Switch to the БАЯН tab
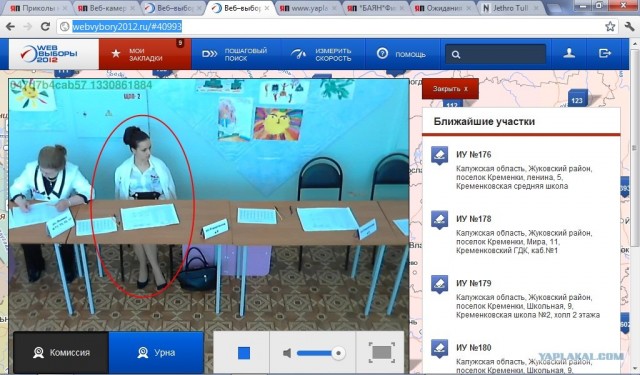640x375 pixels. click(x=376, y=8)
